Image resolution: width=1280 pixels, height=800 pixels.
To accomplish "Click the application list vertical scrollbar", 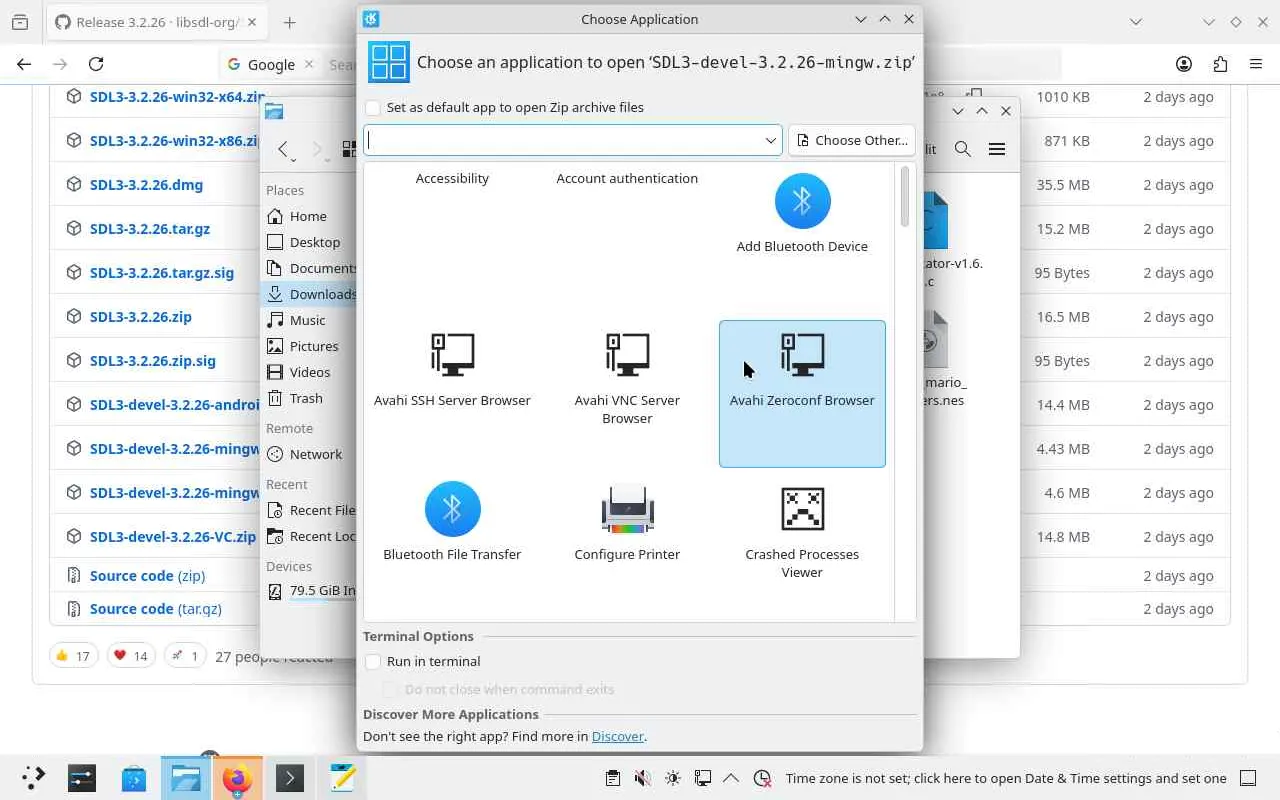I will point(905,196).
